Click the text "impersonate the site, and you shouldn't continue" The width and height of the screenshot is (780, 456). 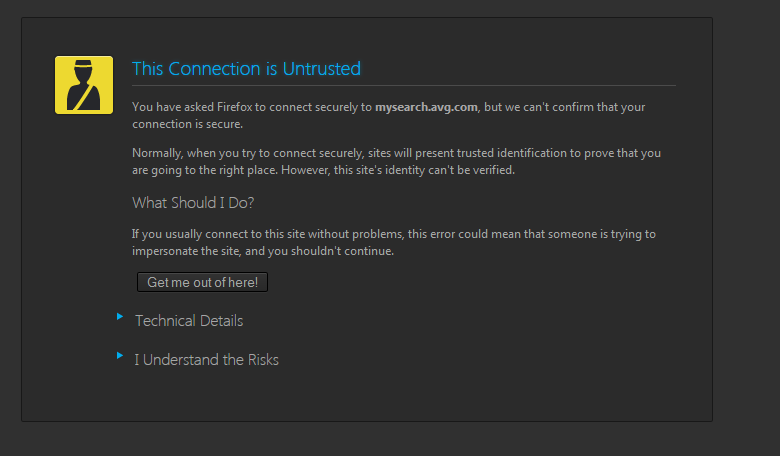[263, 251]
